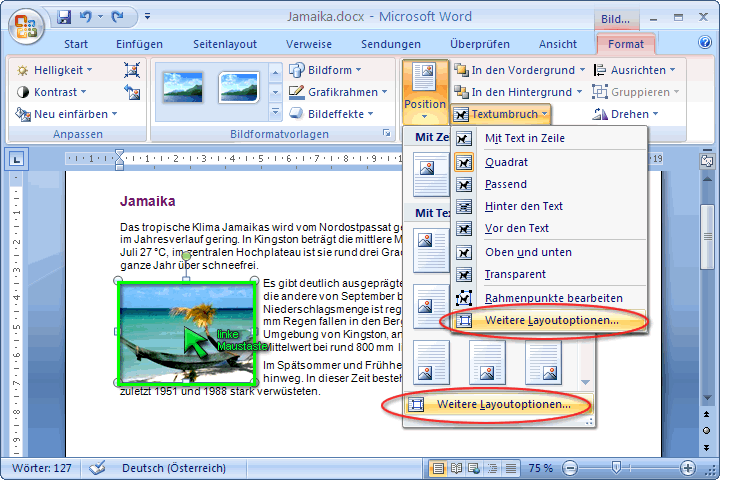Image resolution: width=730 pixels, height=480 pixels.
Task: Choose Quadrat text wrapping option
Action: pos(506,162)
